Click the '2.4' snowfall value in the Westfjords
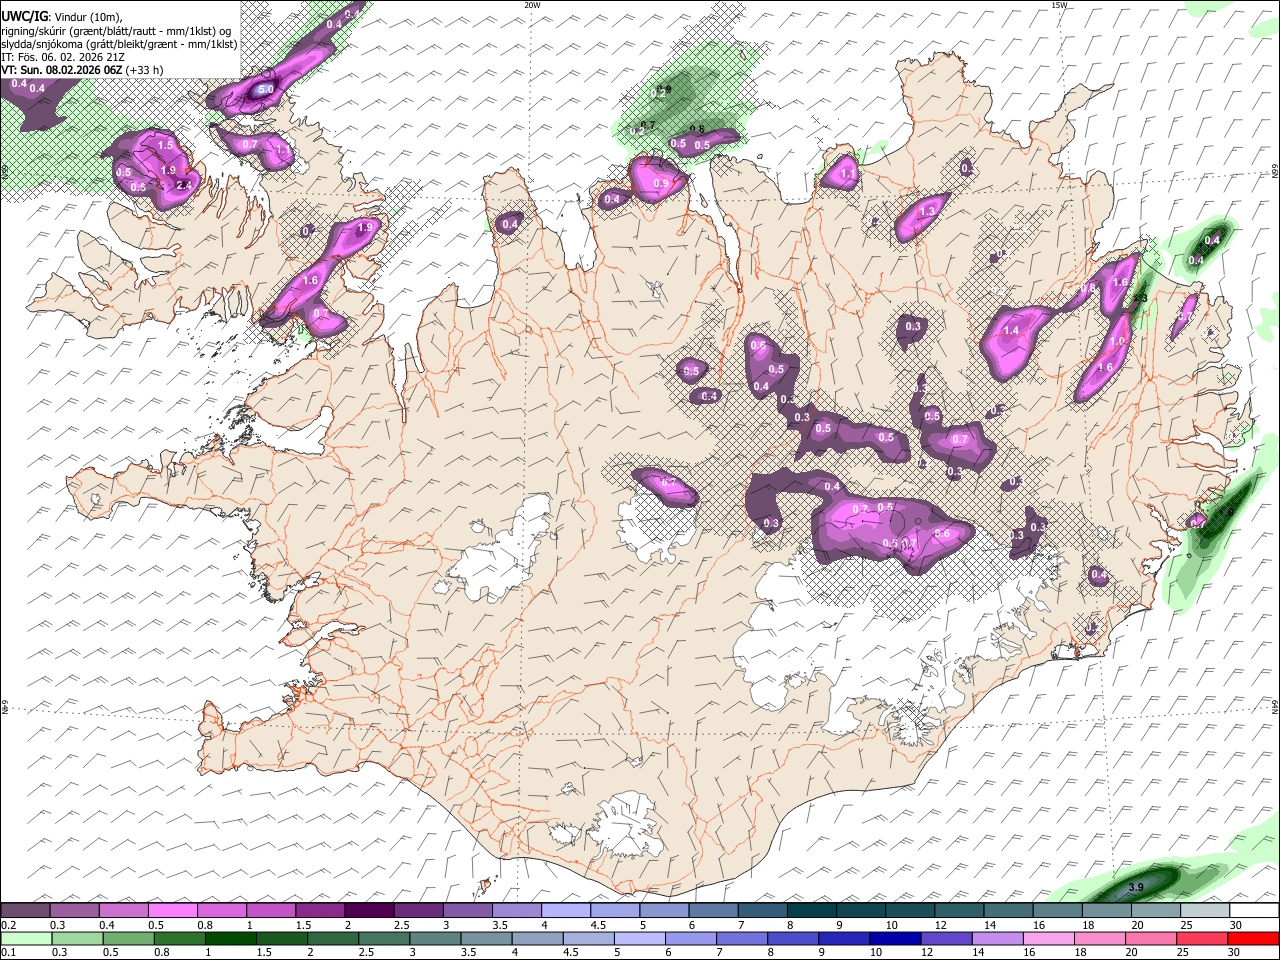1280x960 pixels. (x=183, y=185)
